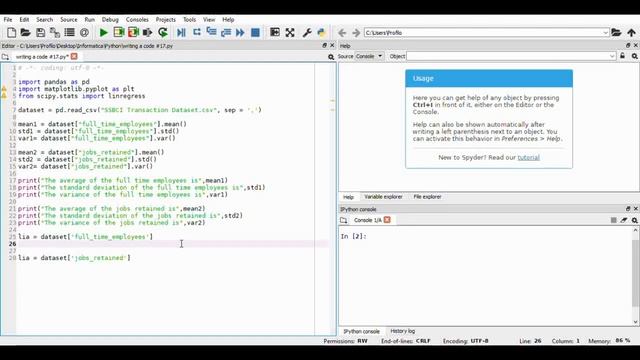Start debugging with the debug file icon
The image size is (640, 360).
[181, 33]
